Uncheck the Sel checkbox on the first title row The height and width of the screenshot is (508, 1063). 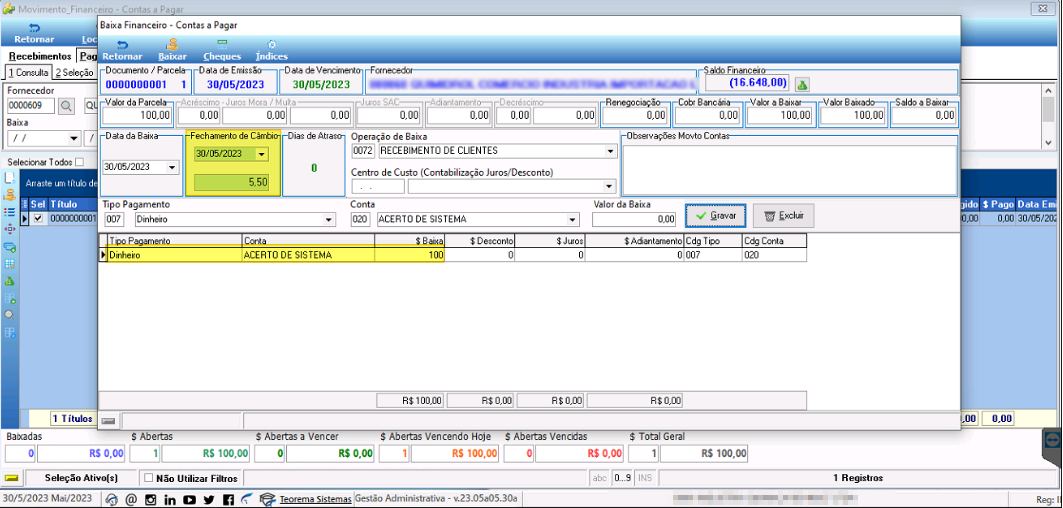(x=39, y=218)
